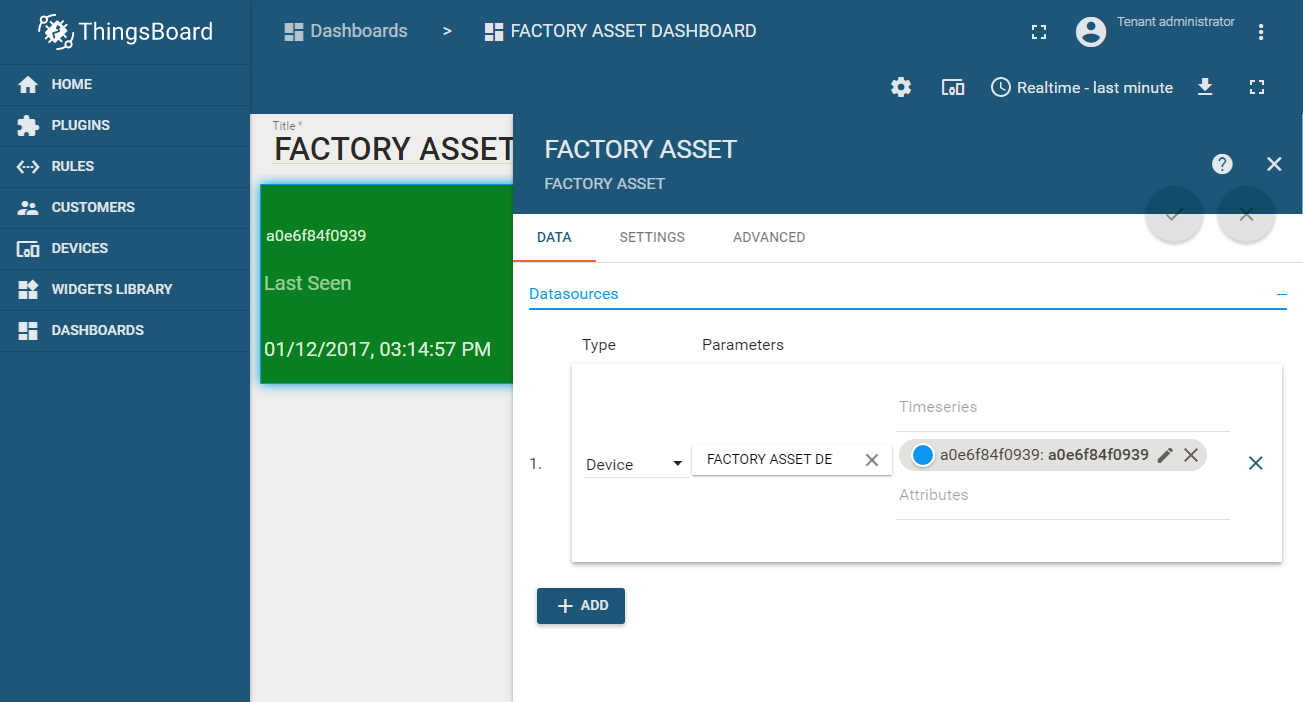Open widget help question mark icon
1303x702 pixels.
[x=1222, y=164]
